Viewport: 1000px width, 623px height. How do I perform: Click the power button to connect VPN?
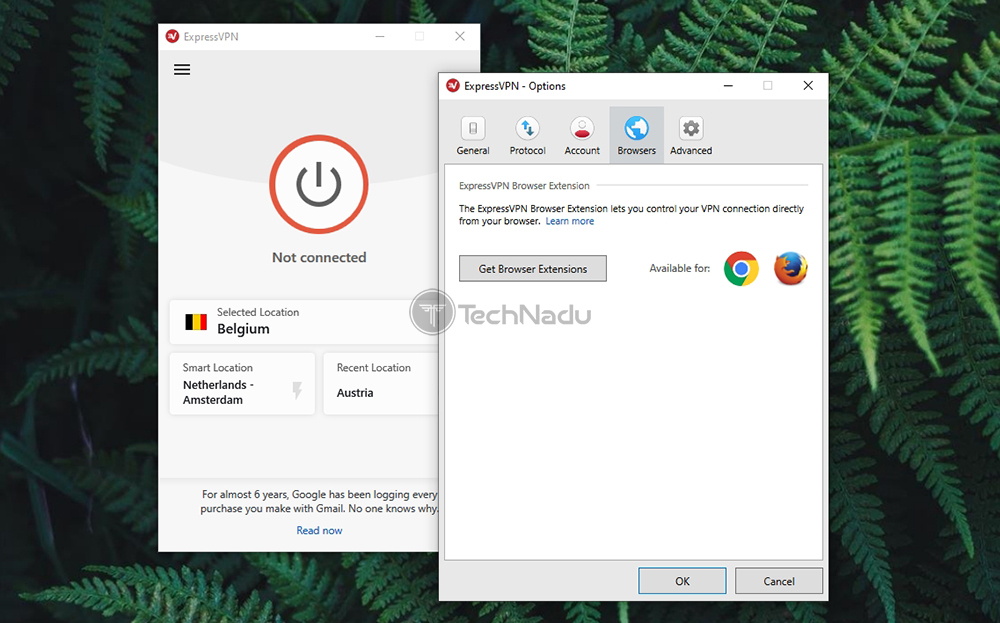(319, 184)
